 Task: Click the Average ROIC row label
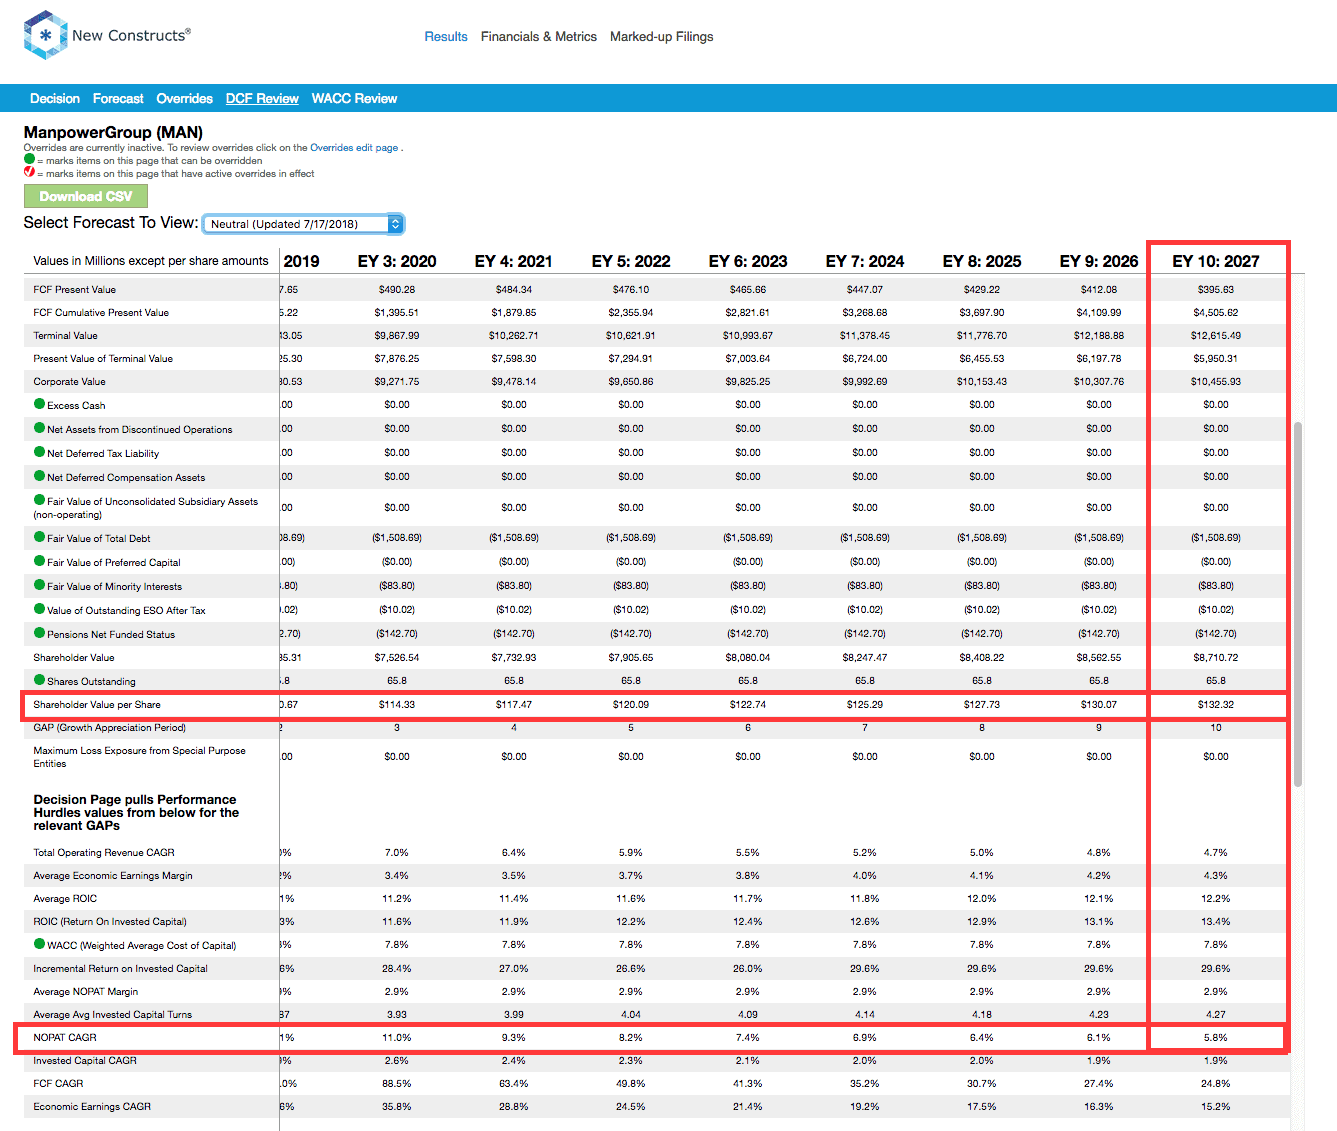pyautogui.click(x=65, y=898)
